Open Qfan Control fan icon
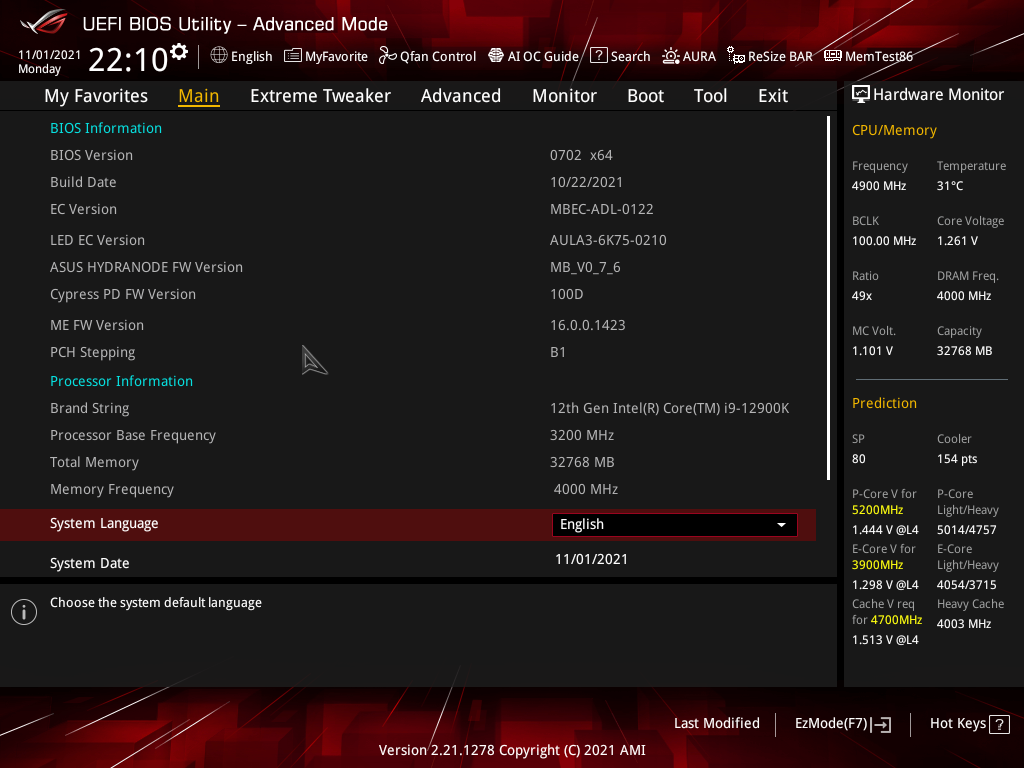The height and width of the screenshot is (768, 1024). 388,56
